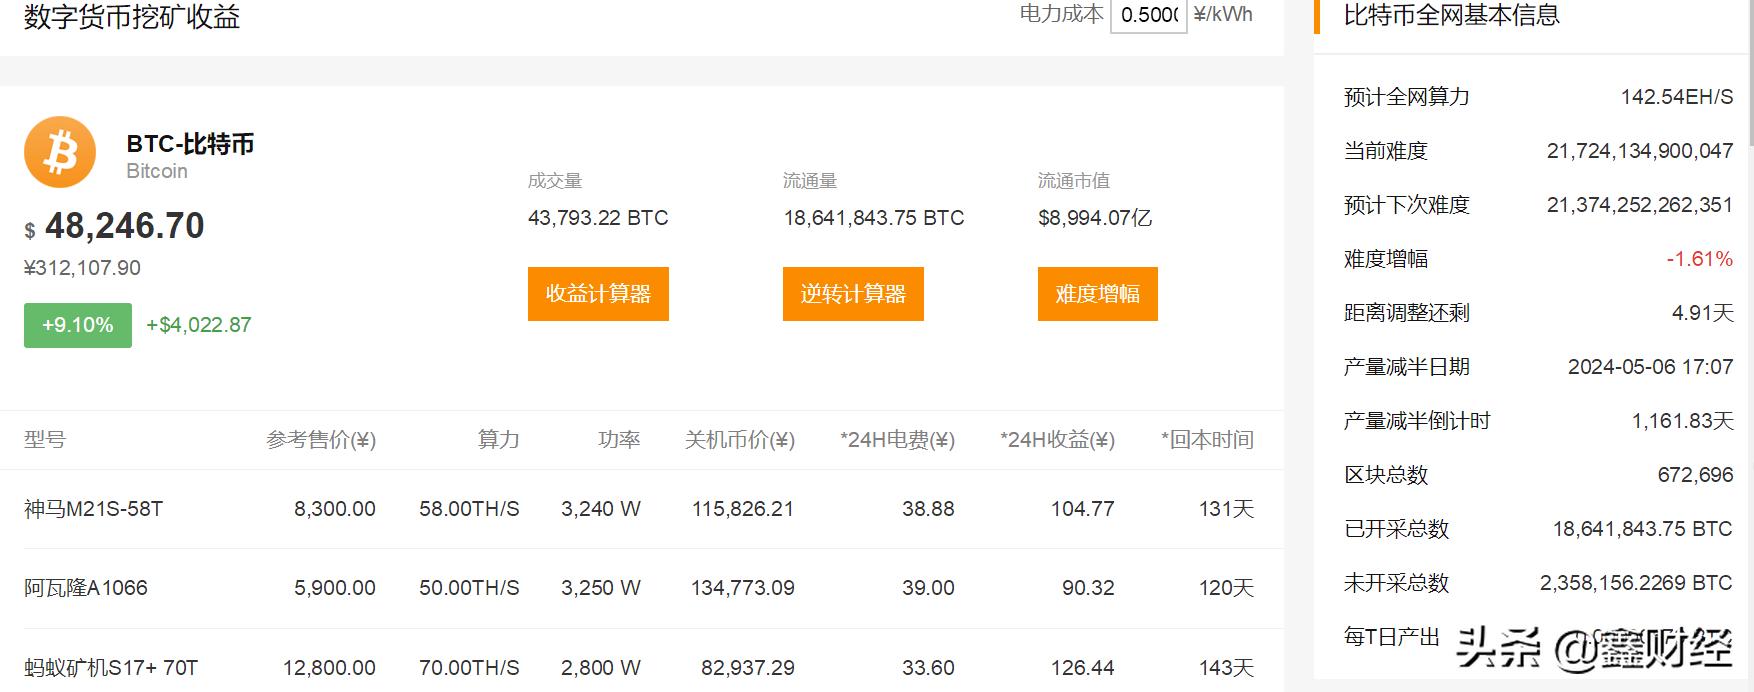Sort by 功率 column header
The image size is (1754, 692).
(618, 440)
